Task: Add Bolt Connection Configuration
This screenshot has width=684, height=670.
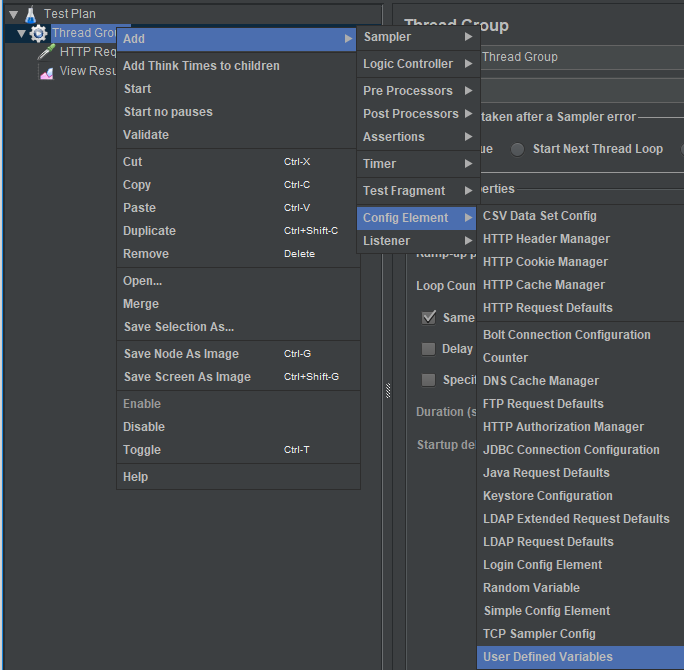Action: (x=581, y=335)
